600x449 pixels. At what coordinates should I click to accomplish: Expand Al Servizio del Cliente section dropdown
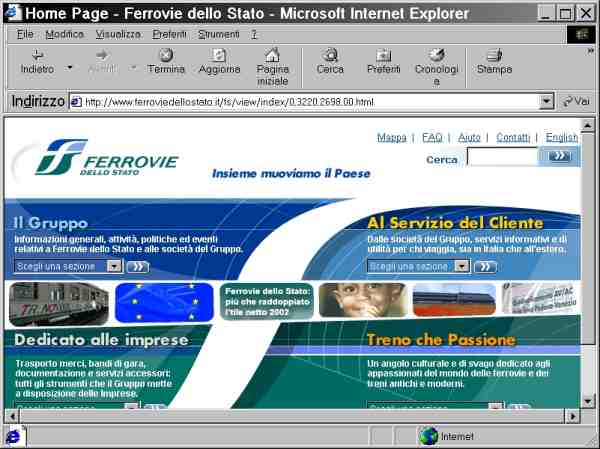tap(418, 266)
